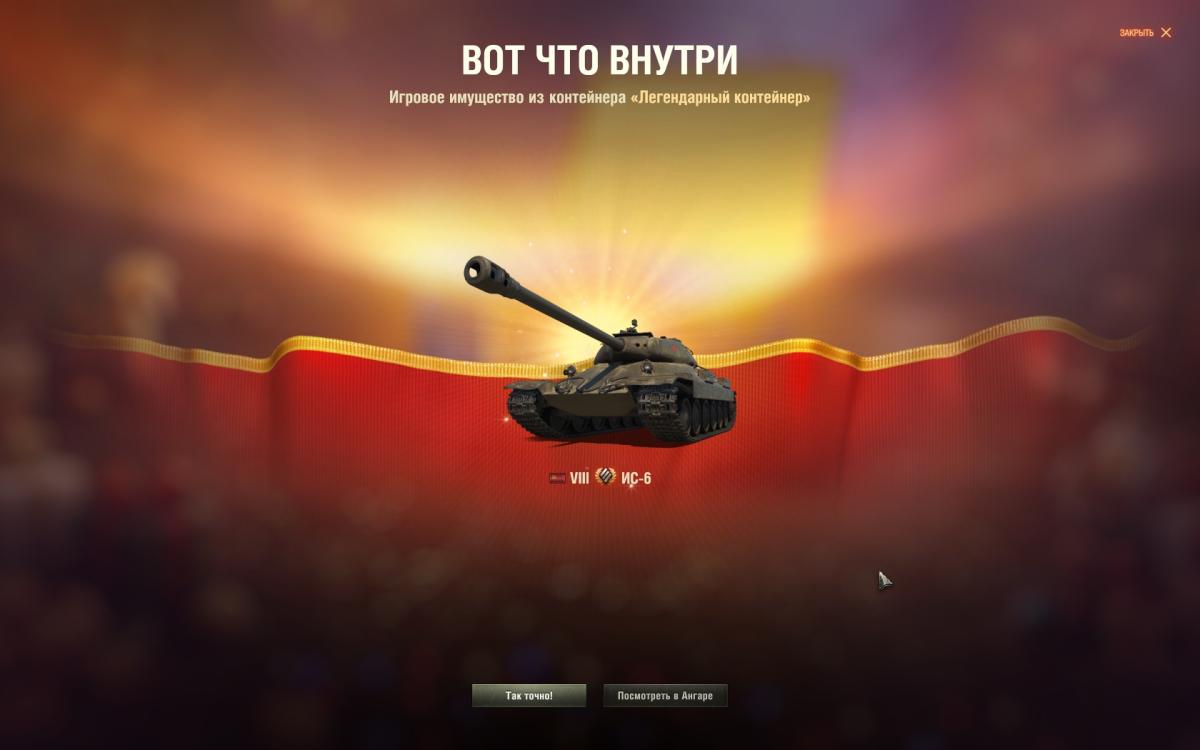
Task: Click the Закрыть text label
Action: pos(1136,33)
